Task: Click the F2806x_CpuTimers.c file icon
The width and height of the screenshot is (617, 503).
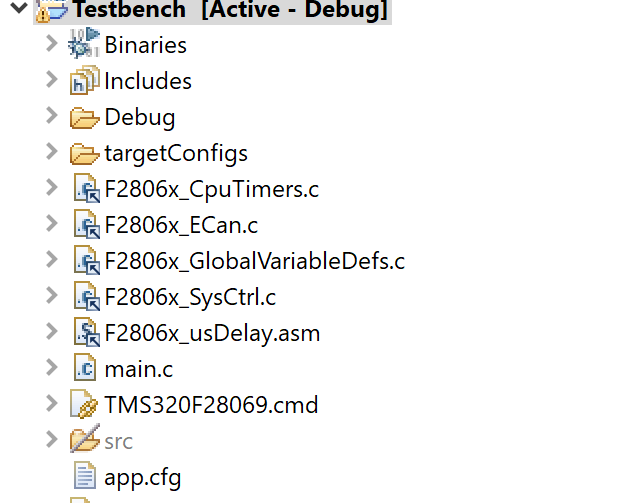Action: [84, 189]
